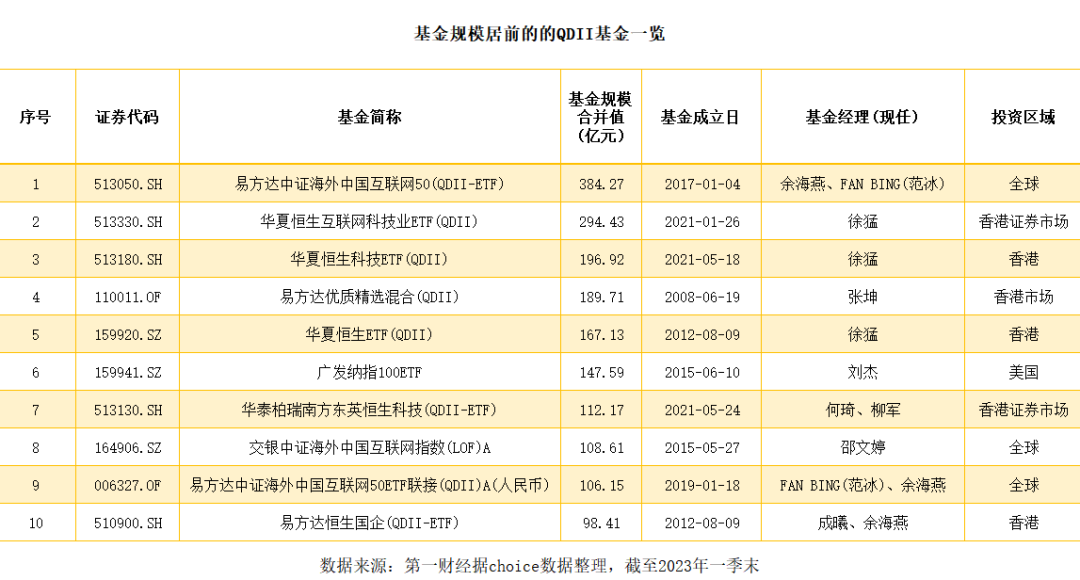Viewport: 1080px width, 580px height.
Task: Click fund size value 294.43
Action: (601, 222)
